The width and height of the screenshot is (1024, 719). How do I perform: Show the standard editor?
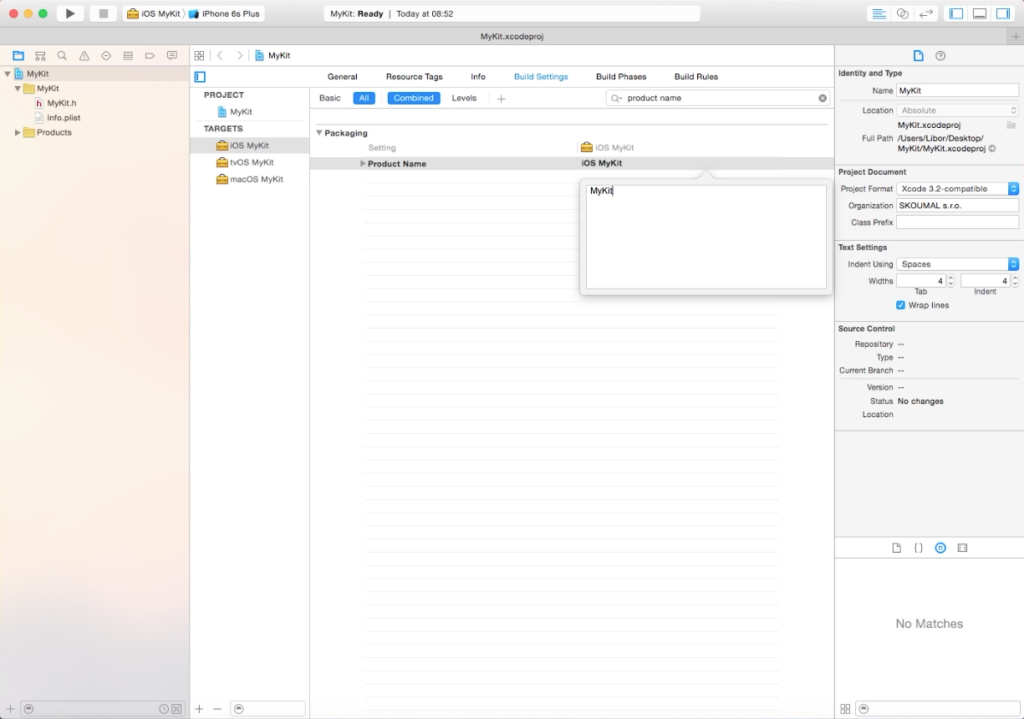point(879,13)
